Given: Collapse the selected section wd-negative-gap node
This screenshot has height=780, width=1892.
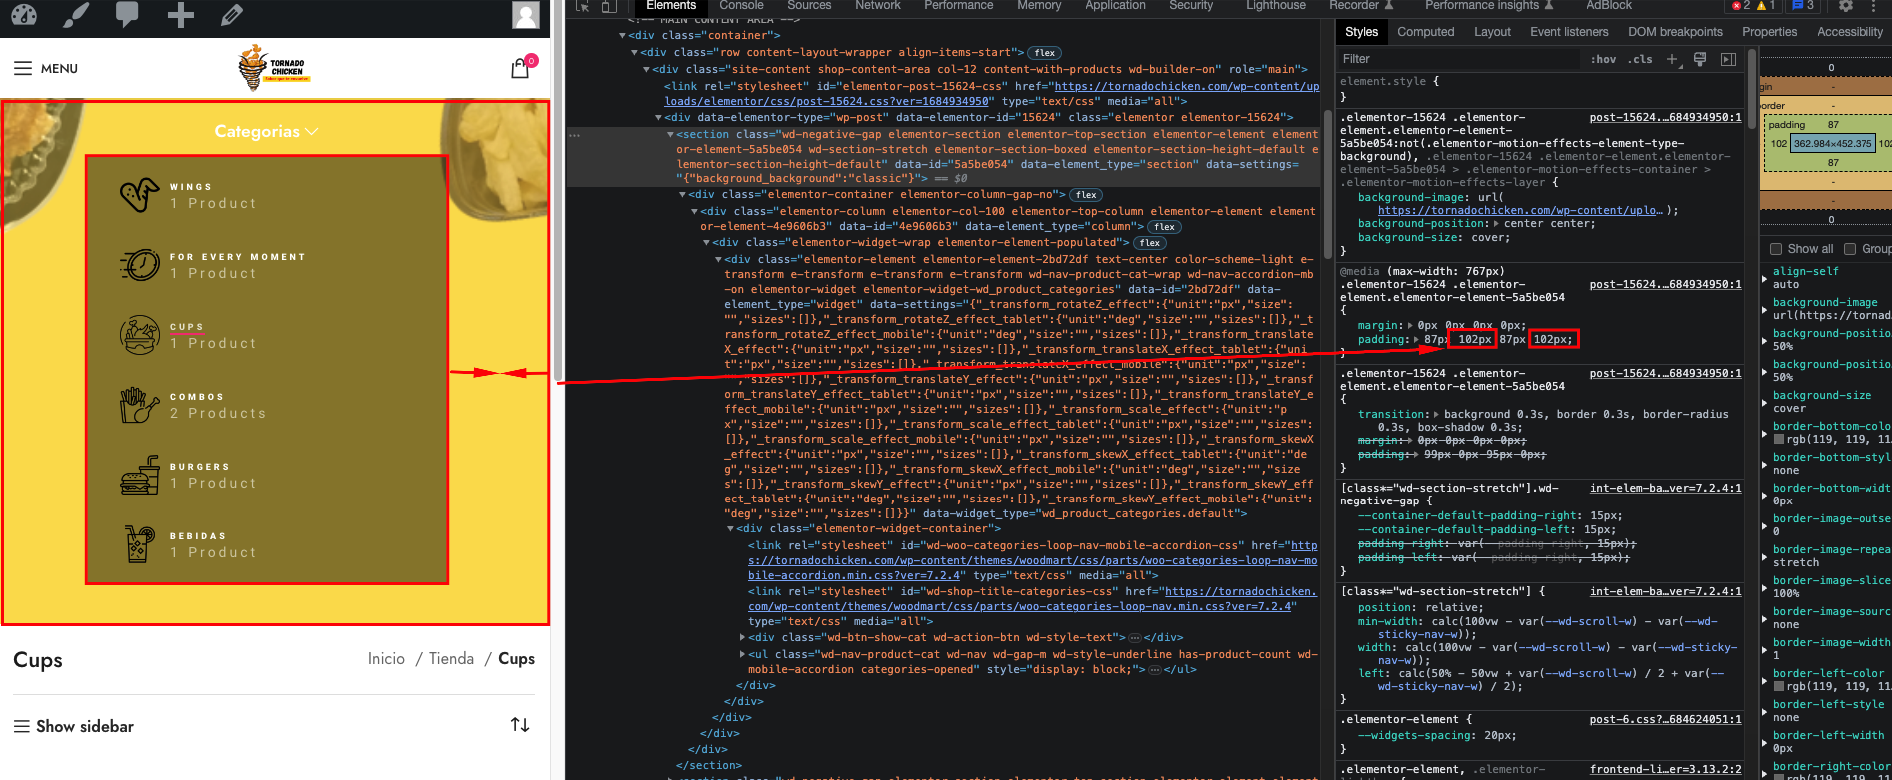Looking at the screenshot, I should point(671,135).
